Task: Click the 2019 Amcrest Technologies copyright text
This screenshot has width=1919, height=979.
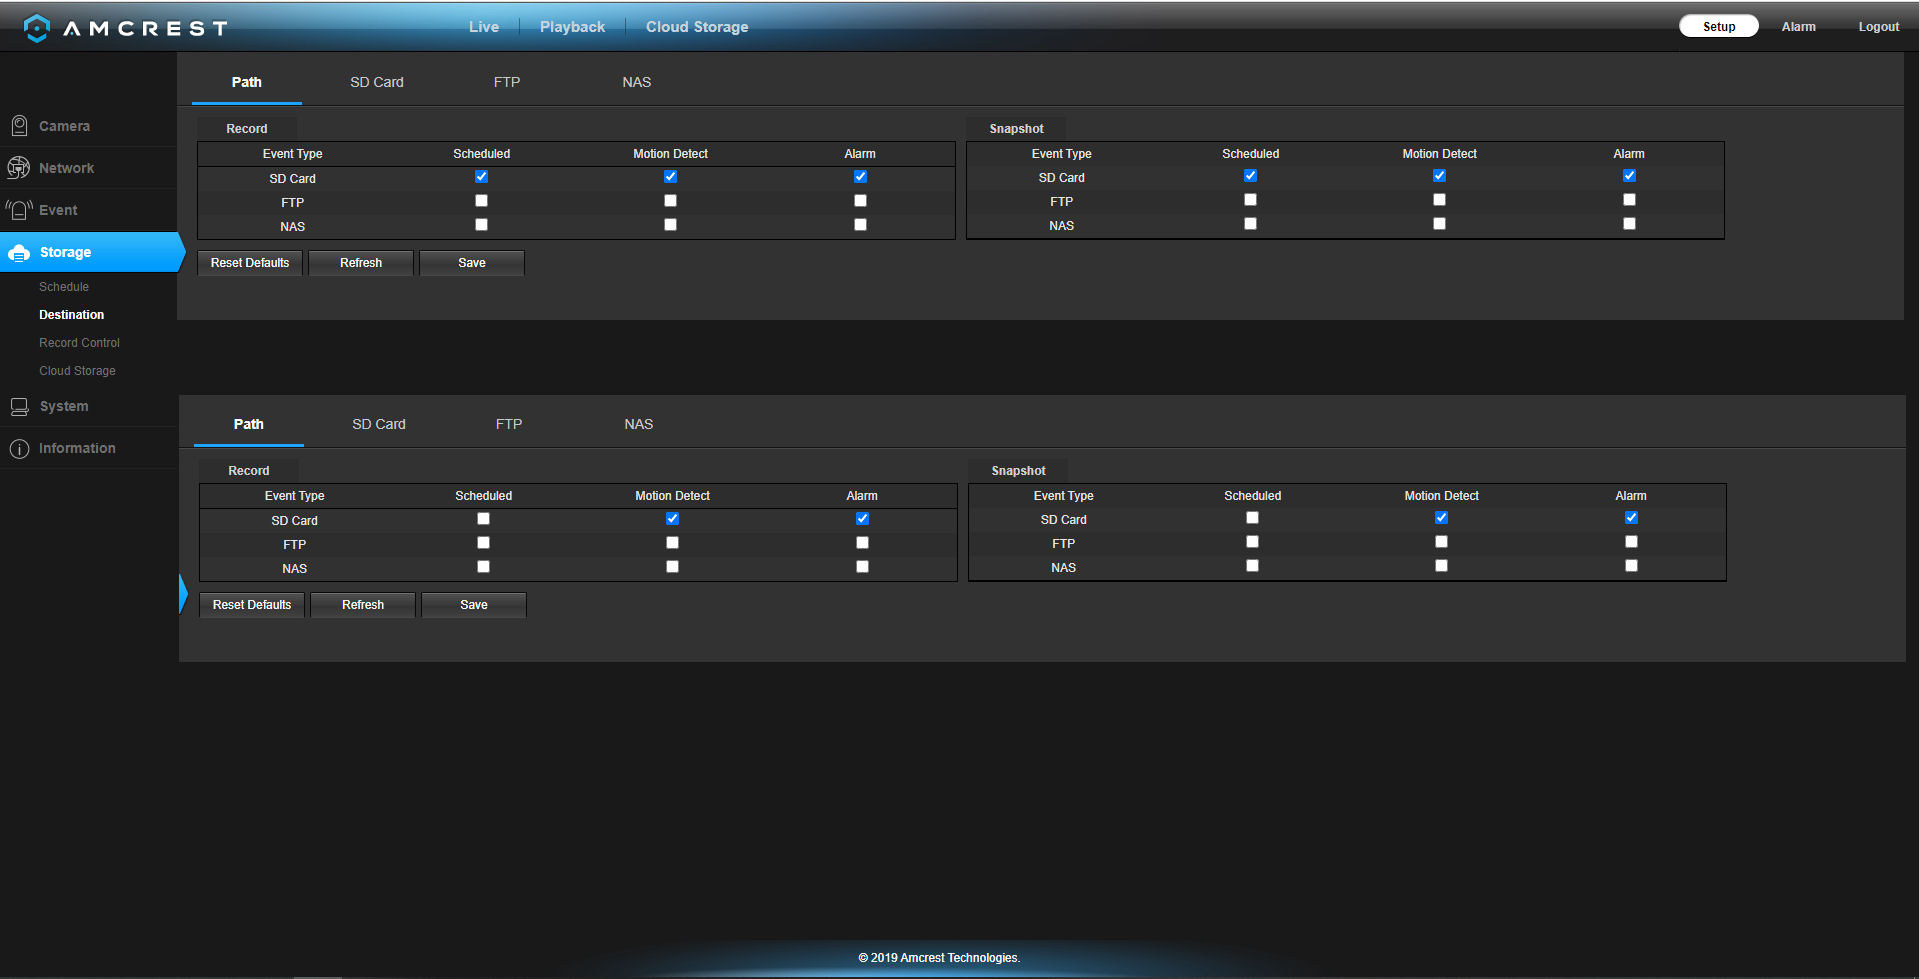Action: 939,958
